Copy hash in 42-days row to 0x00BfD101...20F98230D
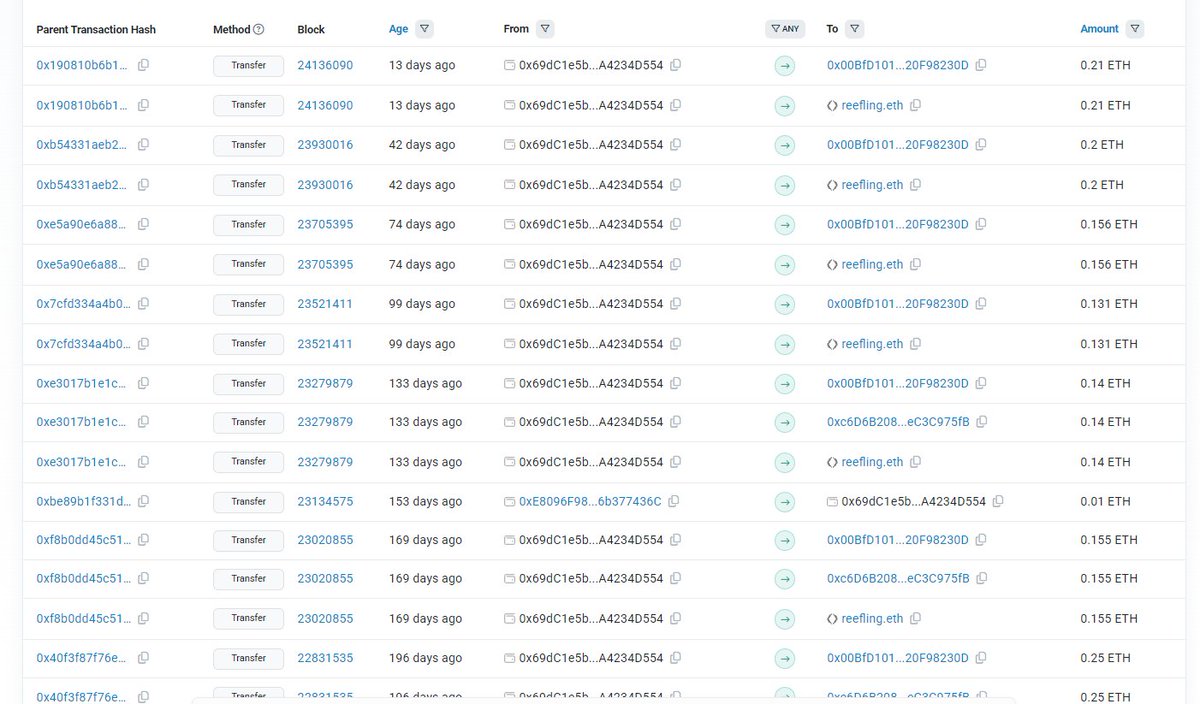Viewport: 1200px width, 704px height. coord(143,145)
